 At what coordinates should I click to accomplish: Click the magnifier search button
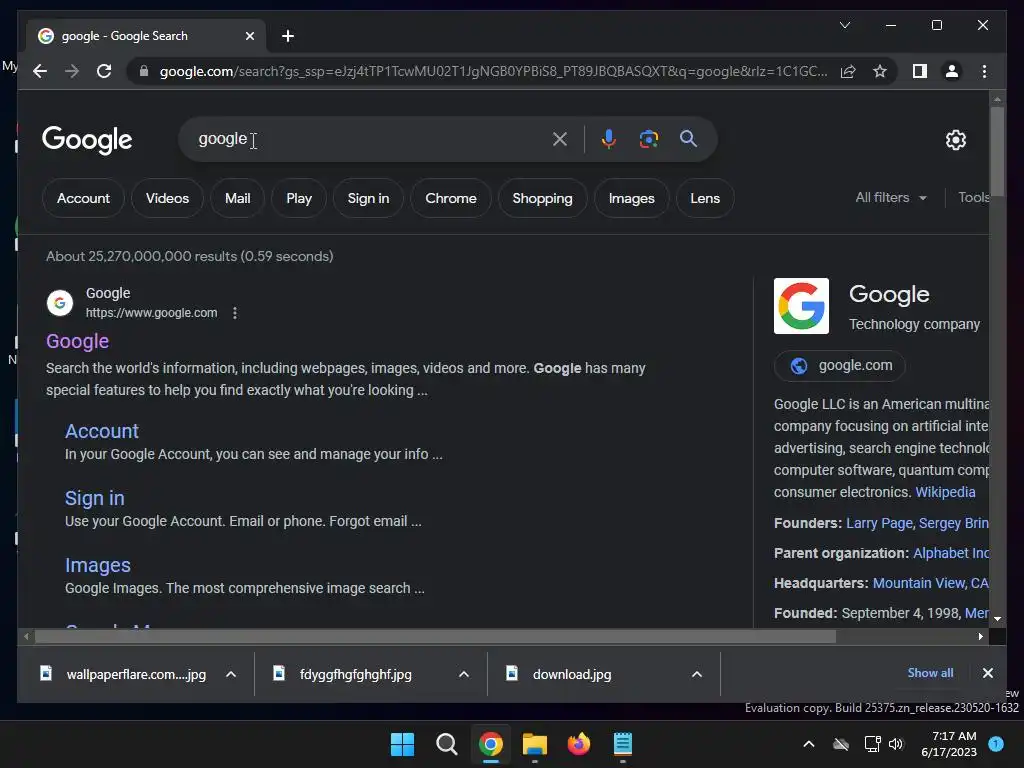point(688,138)
